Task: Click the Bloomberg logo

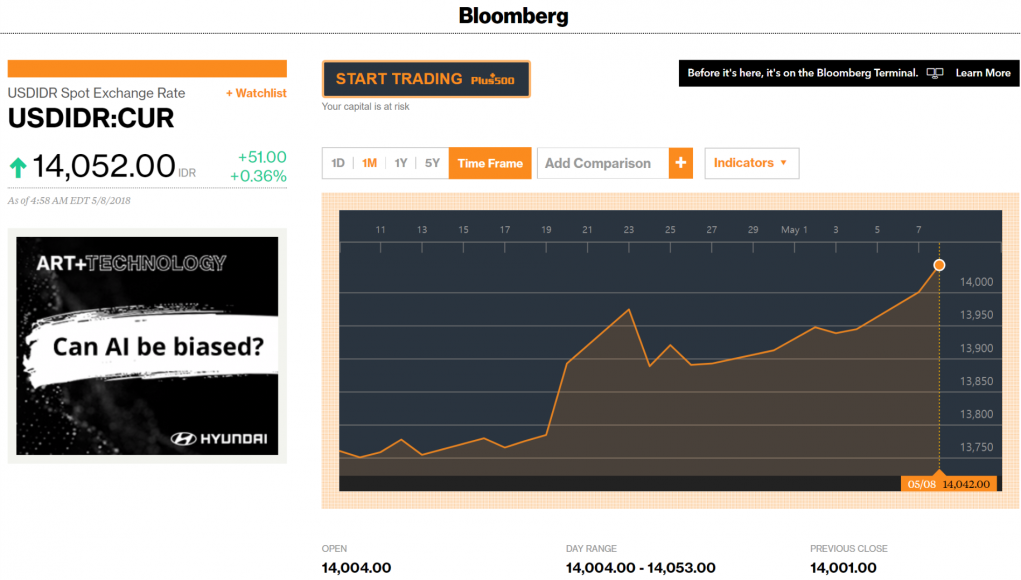Action: (513, 16)
